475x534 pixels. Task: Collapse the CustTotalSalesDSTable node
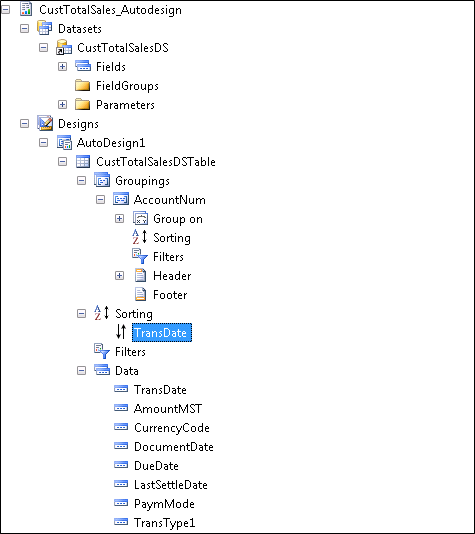[62, 161]
